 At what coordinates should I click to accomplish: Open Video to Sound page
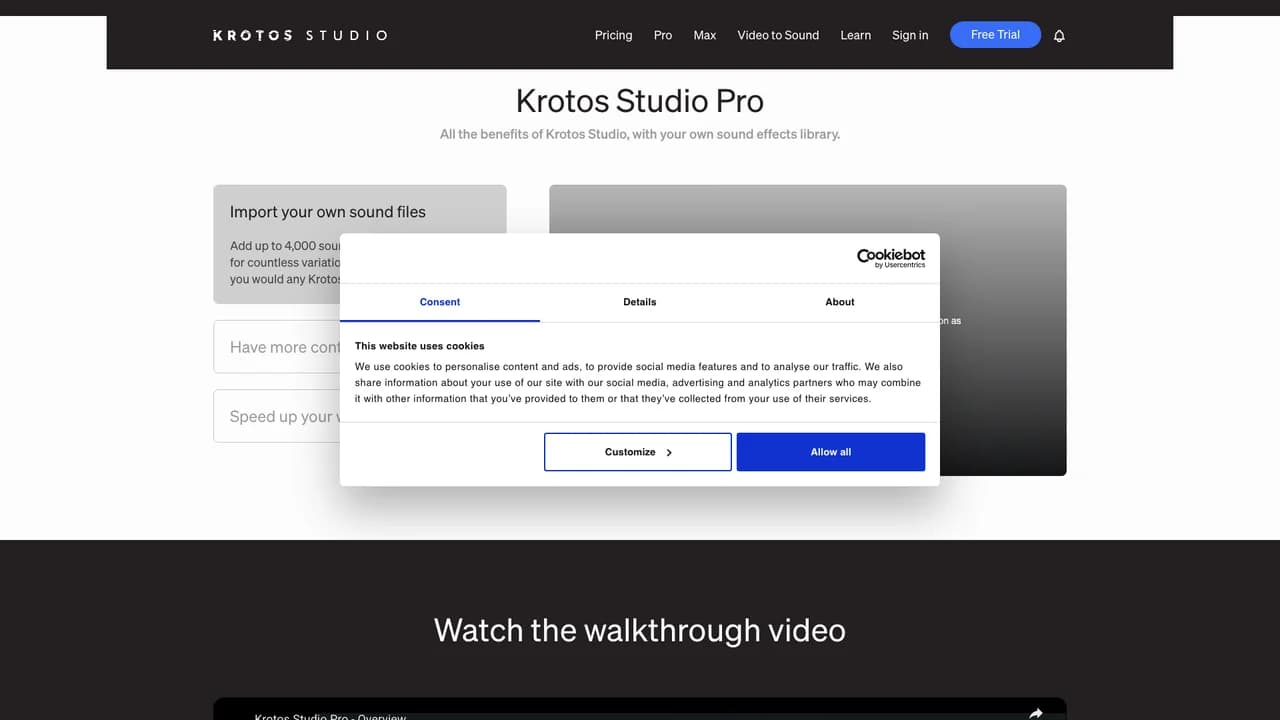tap(778, 35)
